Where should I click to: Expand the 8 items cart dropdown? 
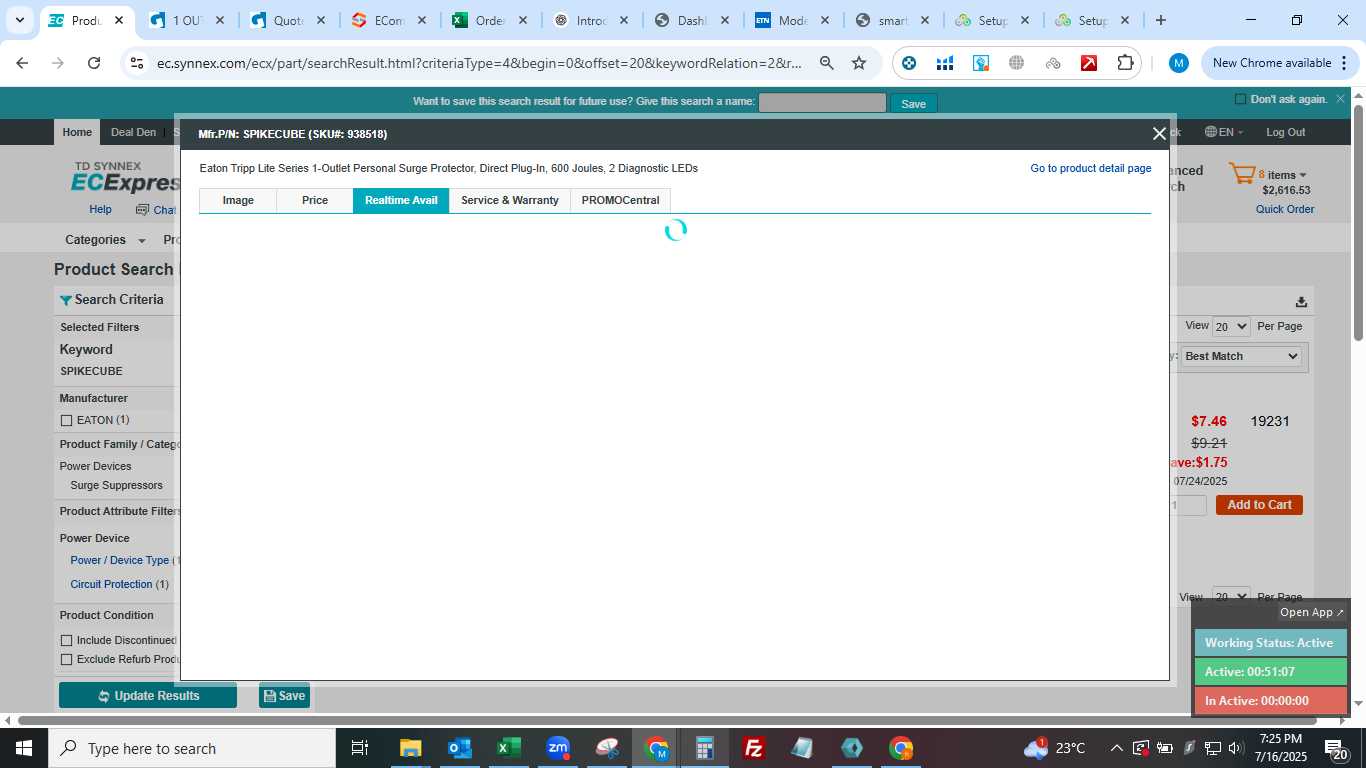coord(1283,175)
